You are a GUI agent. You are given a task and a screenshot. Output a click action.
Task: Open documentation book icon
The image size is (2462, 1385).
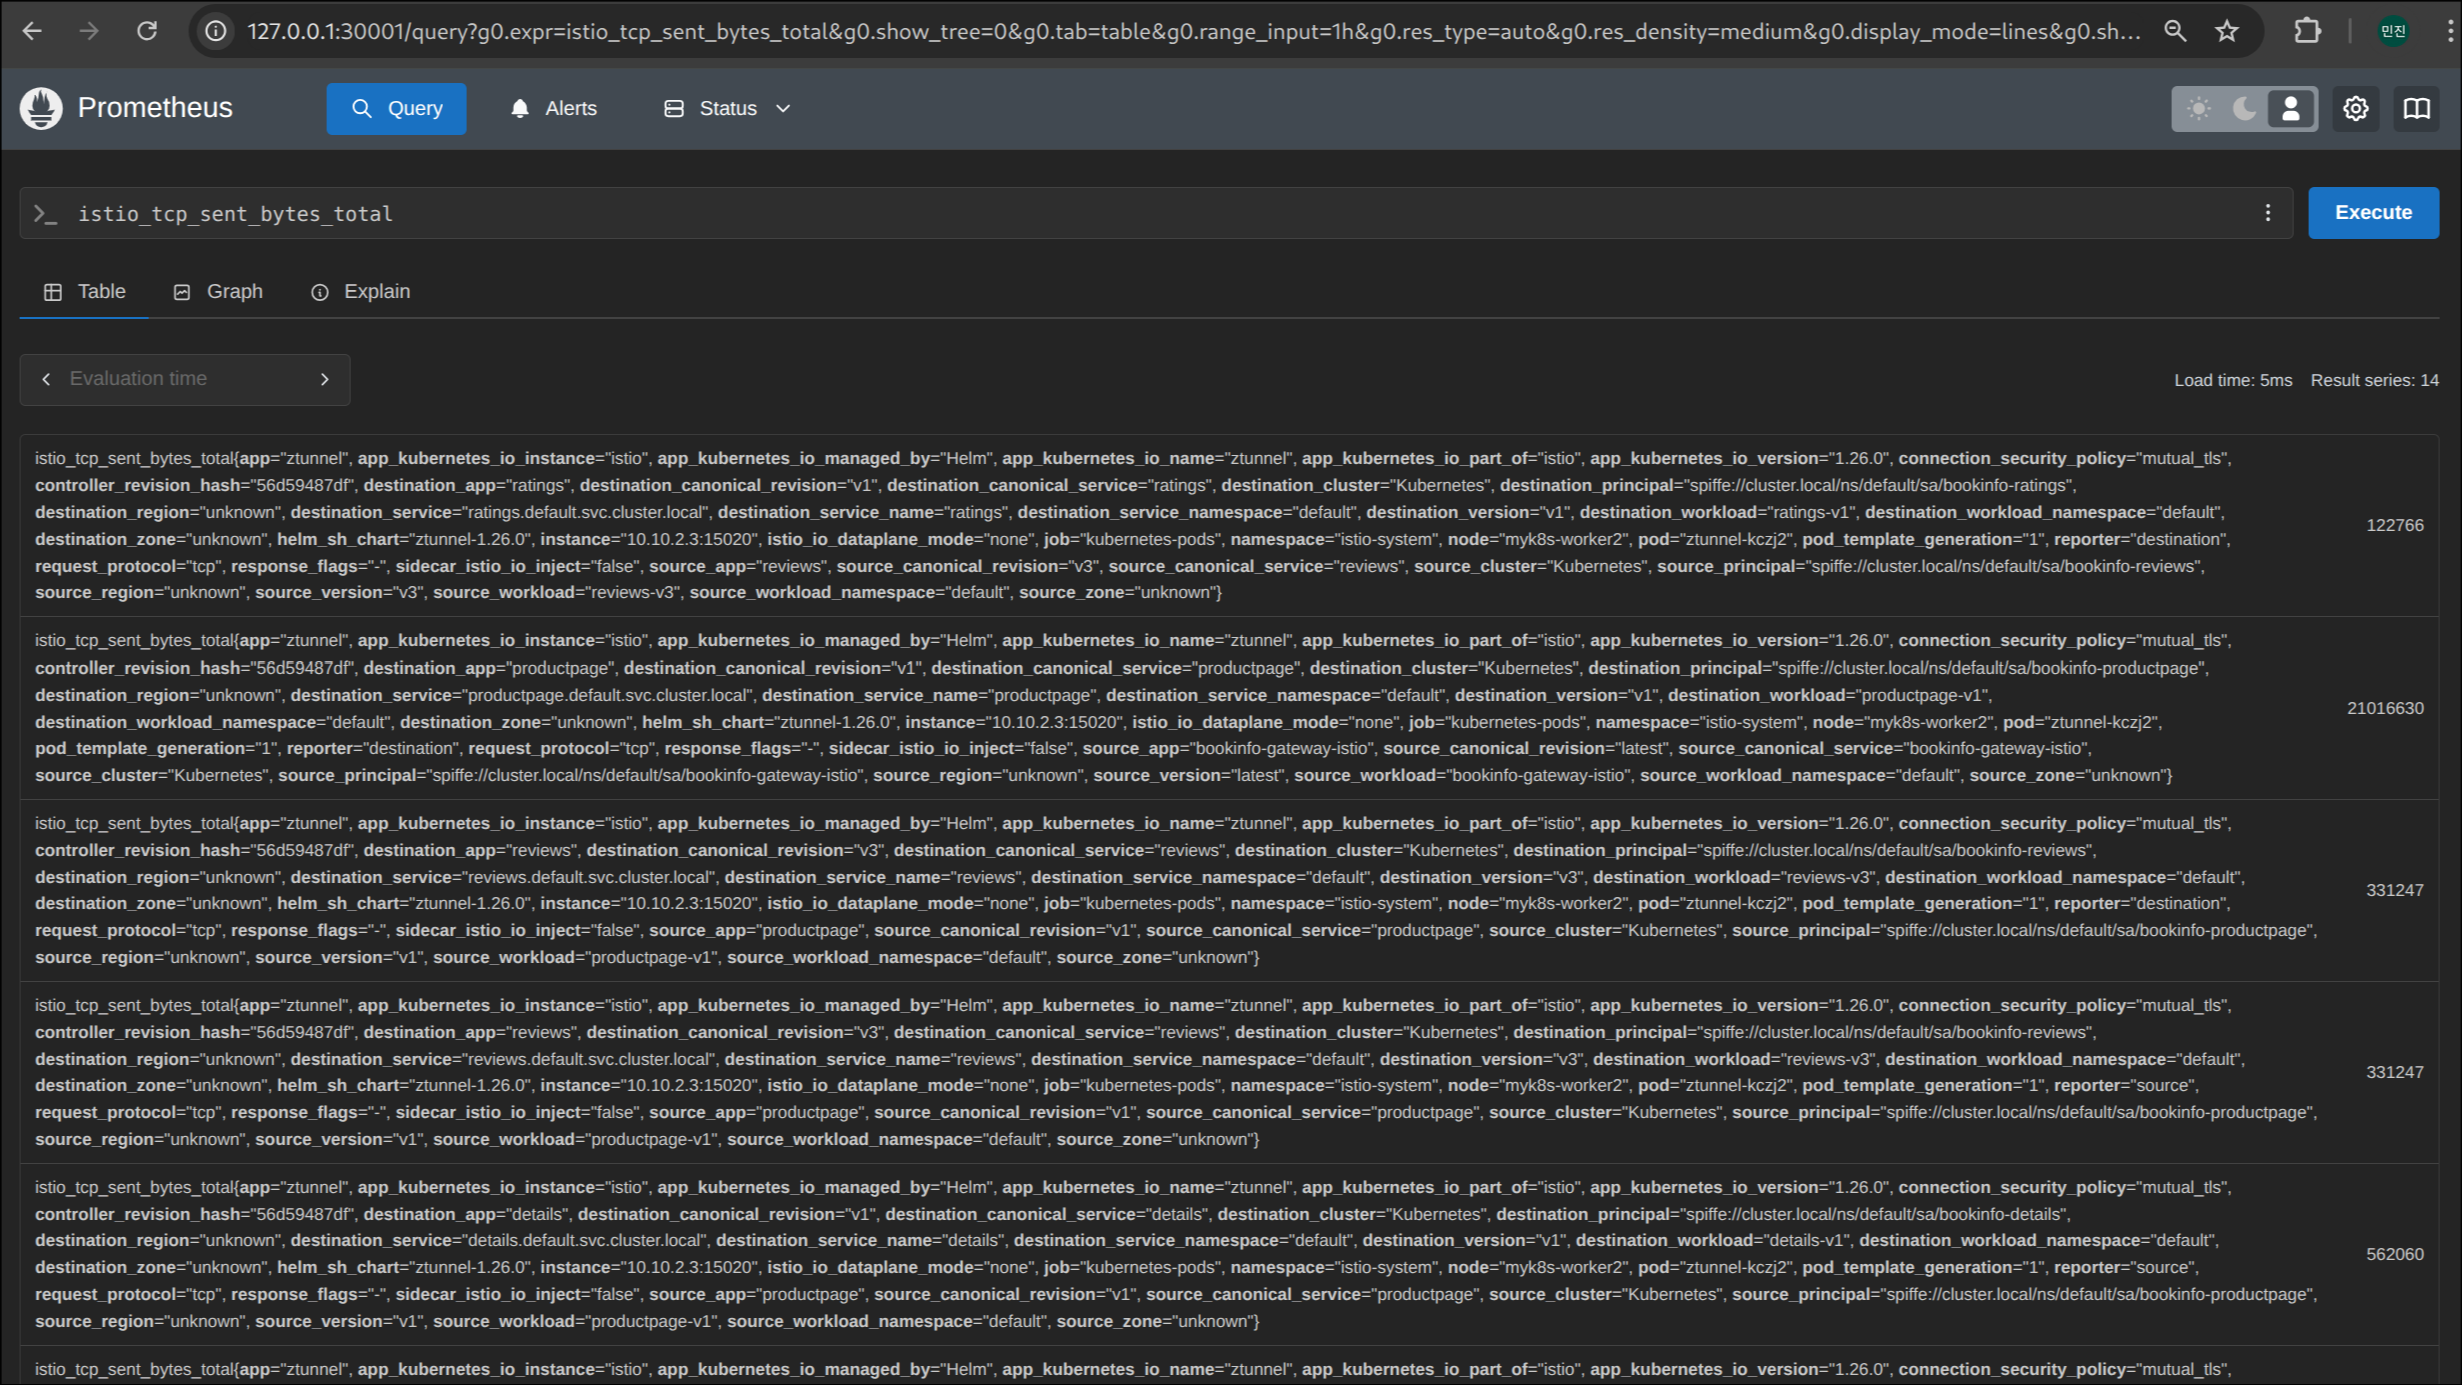pos(2417,108)
